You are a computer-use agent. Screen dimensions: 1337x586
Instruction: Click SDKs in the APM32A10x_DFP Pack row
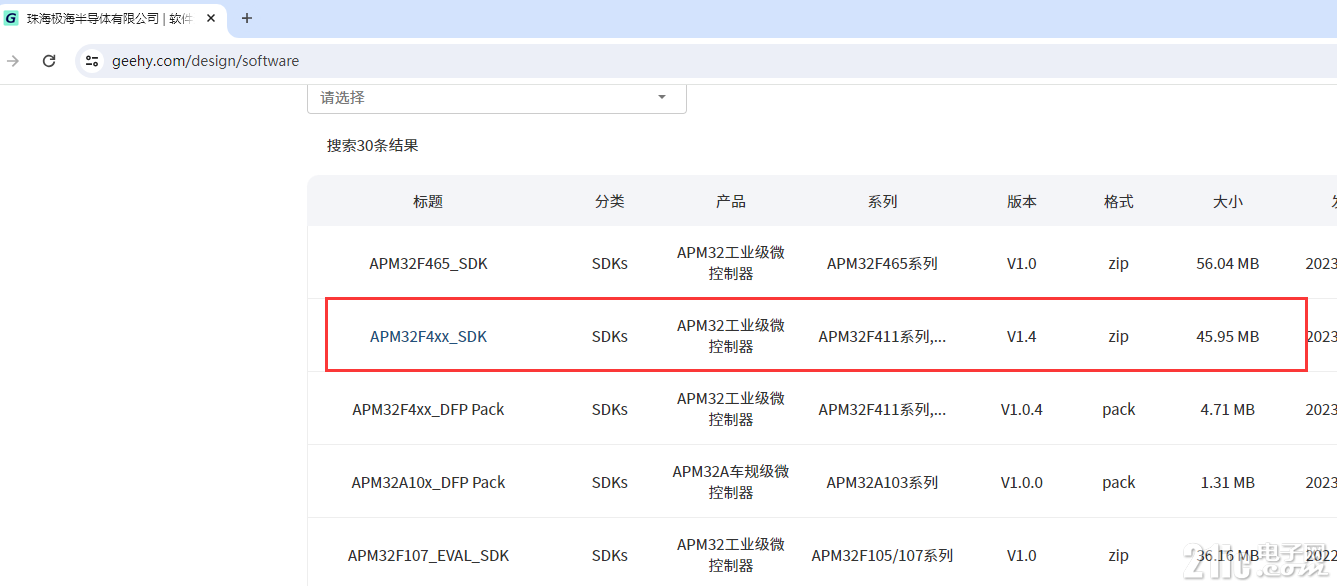610,483
